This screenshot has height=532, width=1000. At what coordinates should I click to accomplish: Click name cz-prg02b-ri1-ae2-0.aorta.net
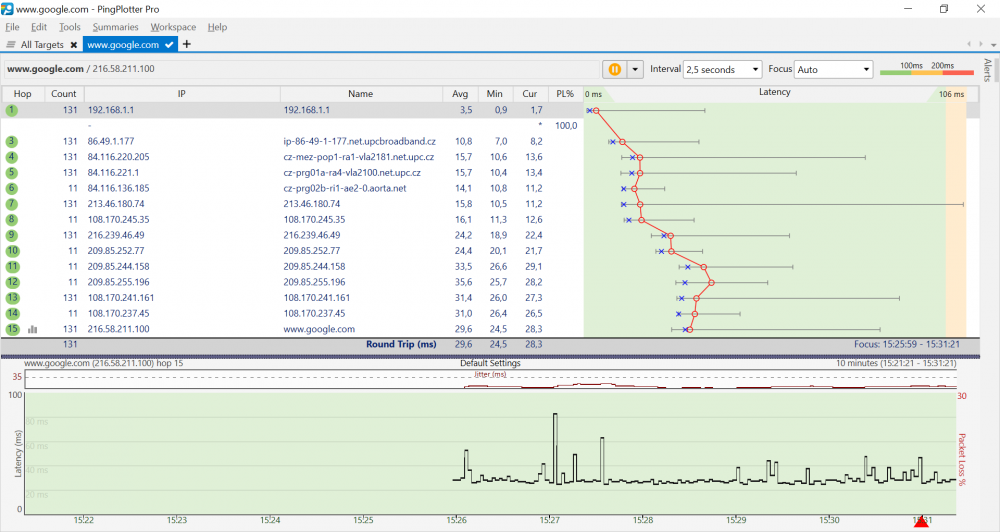[x=344, y=188]
